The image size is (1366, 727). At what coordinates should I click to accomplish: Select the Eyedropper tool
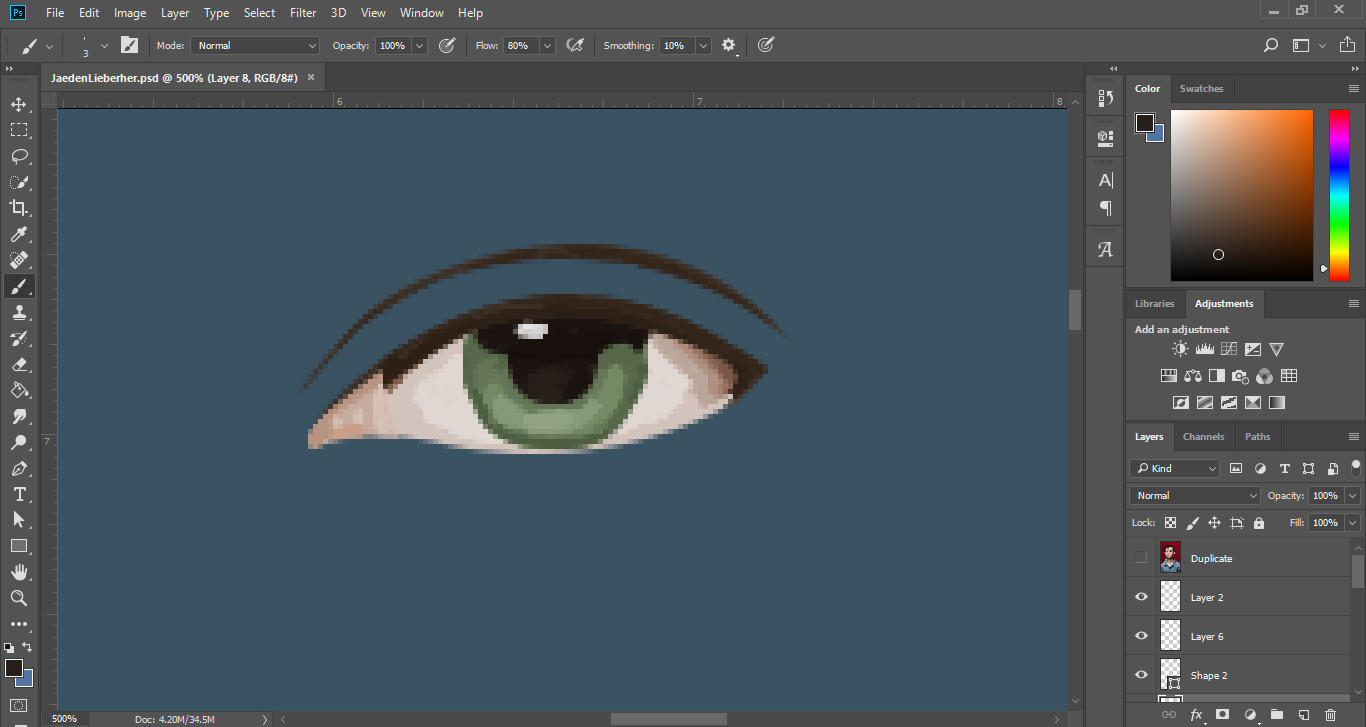19,234
